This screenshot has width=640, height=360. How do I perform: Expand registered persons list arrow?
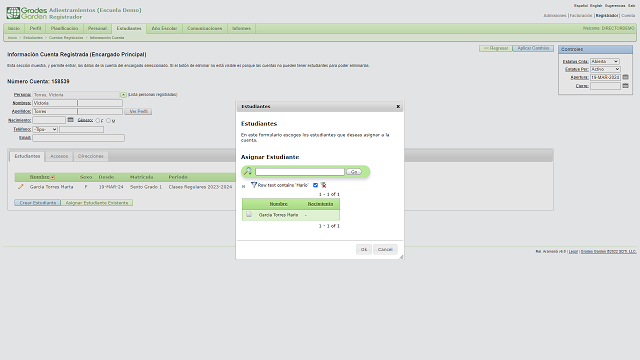[123, 95]
